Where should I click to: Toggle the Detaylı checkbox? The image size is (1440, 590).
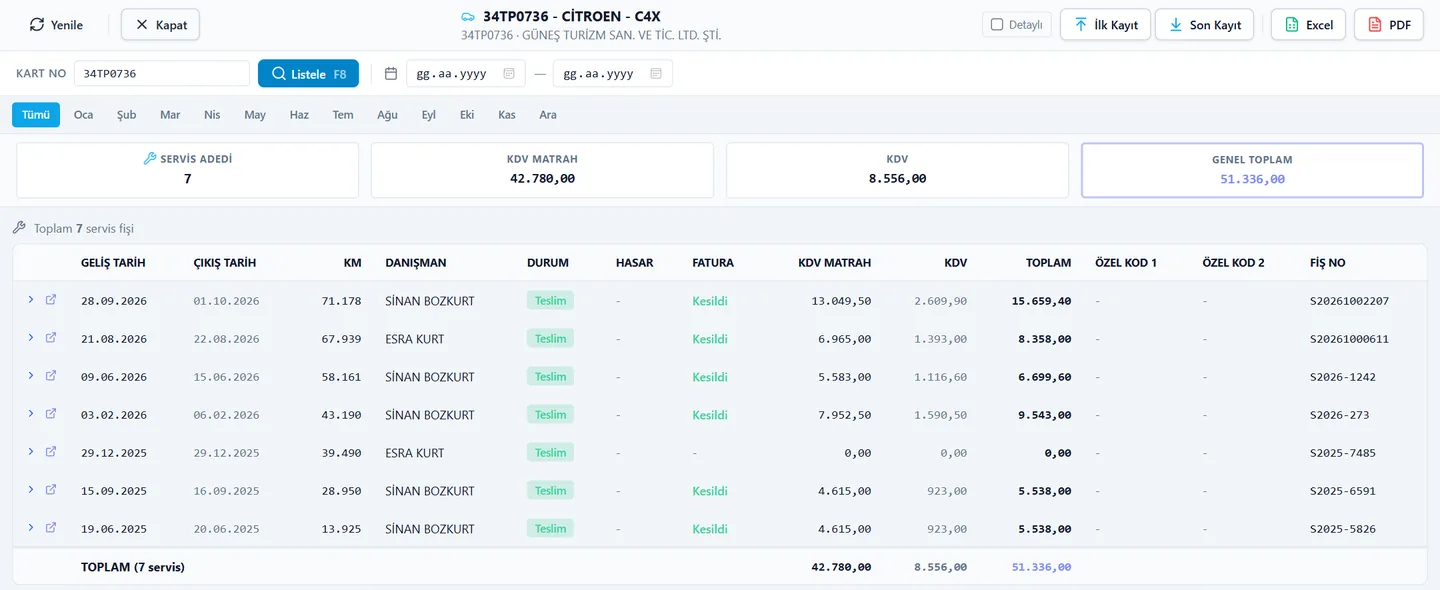997,24
